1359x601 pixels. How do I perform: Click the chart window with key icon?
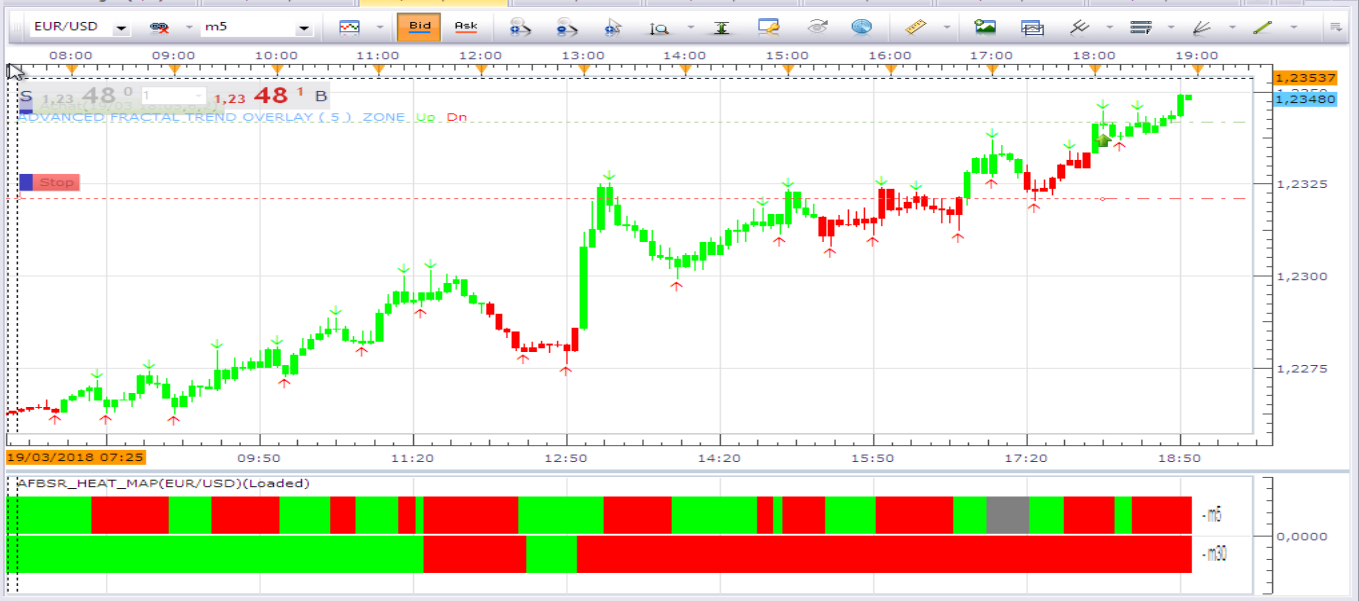[x=768, y=27]
